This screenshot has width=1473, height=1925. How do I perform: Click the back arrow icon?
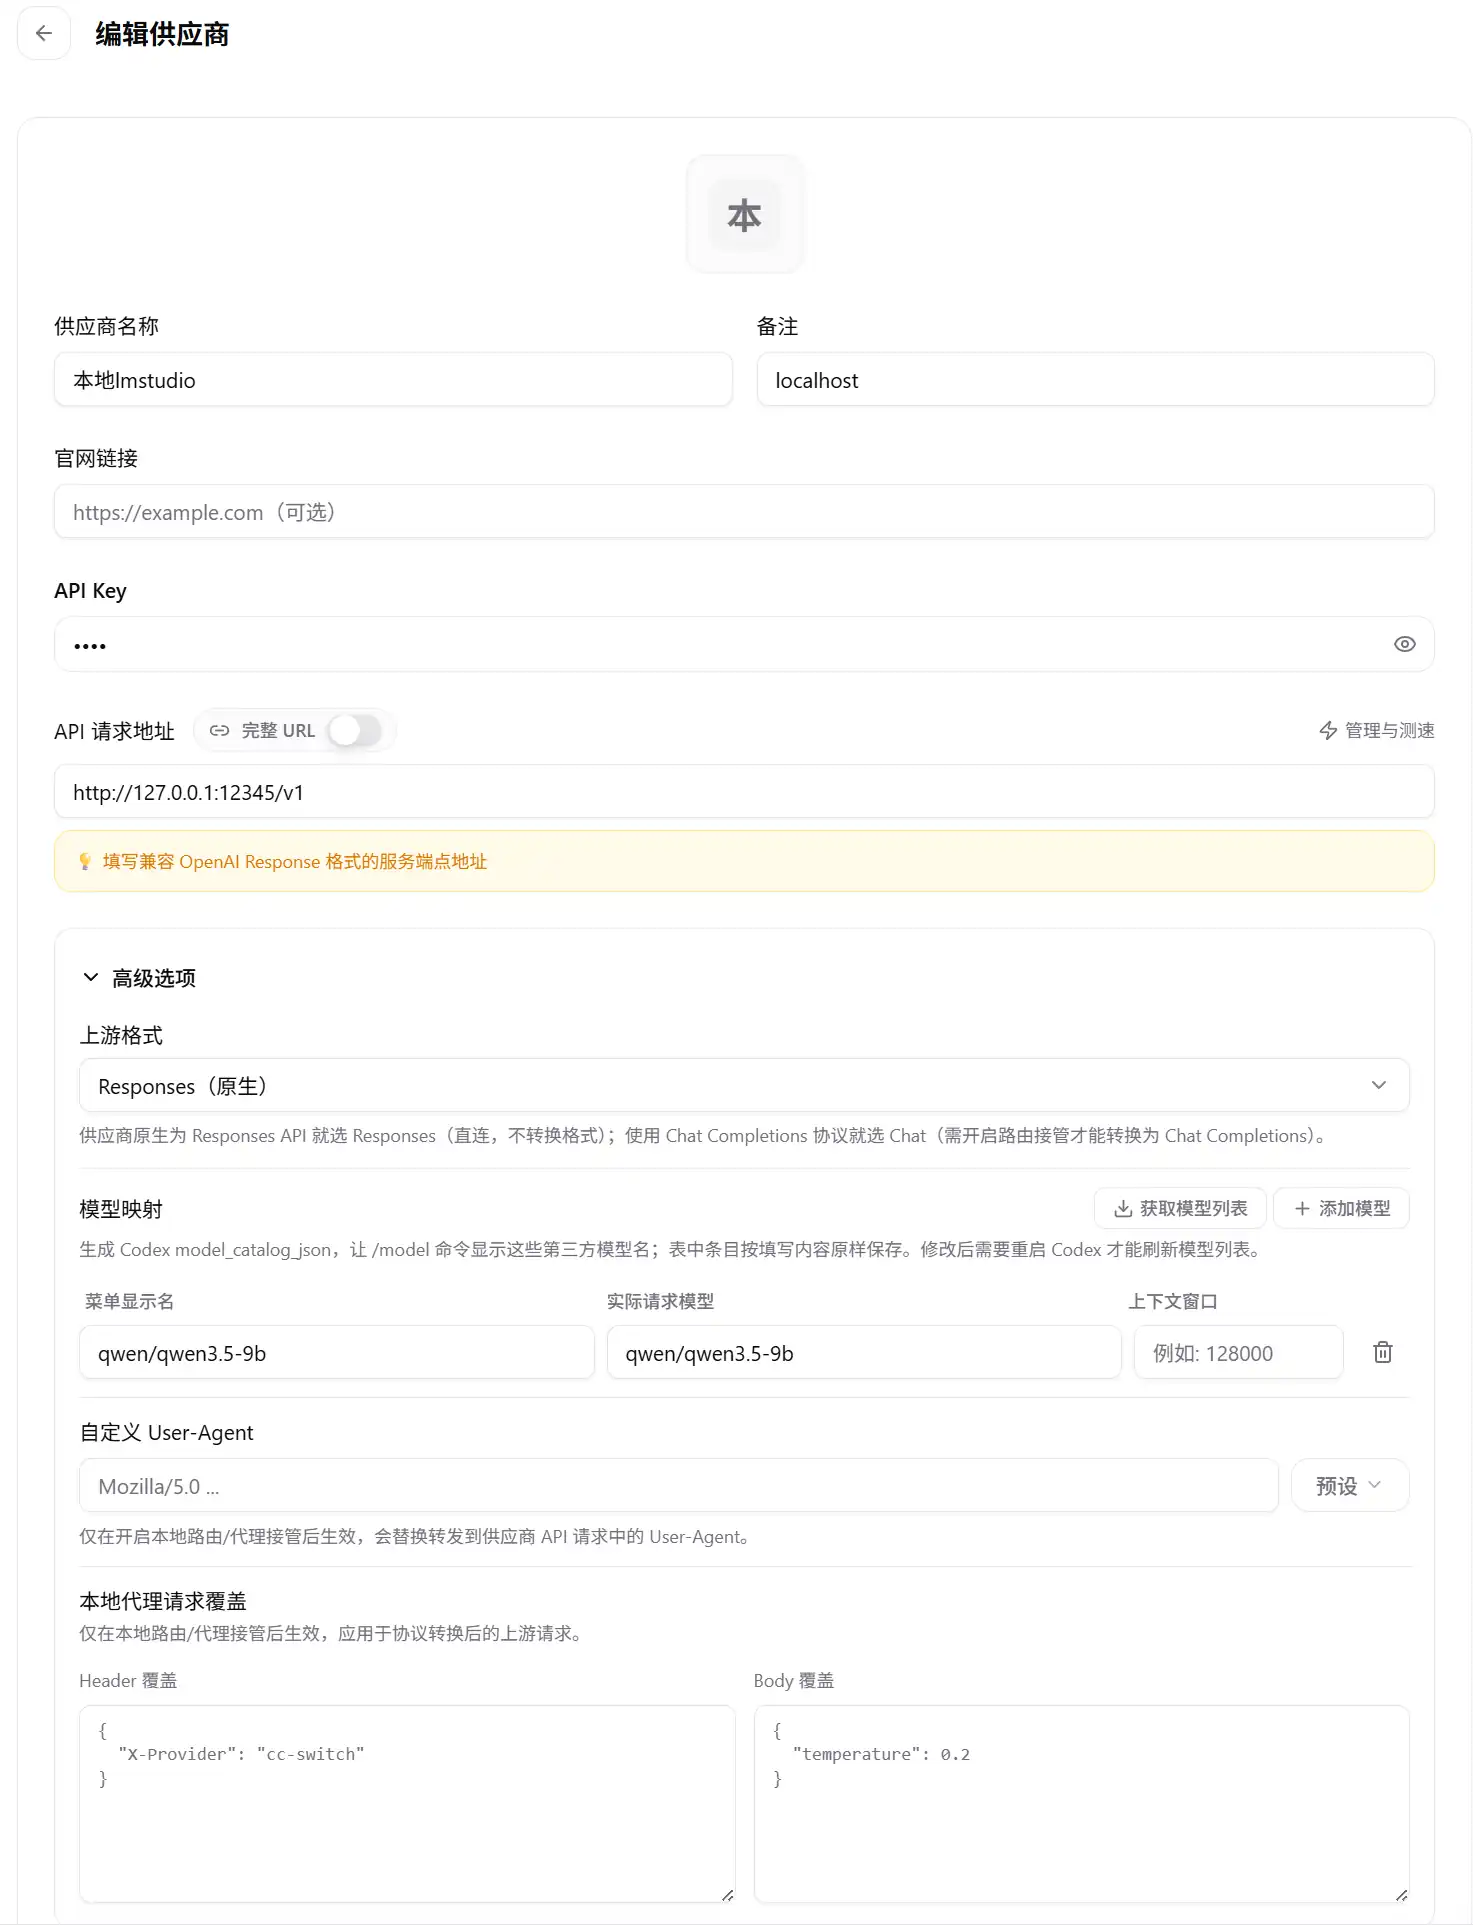coord(44,34)
